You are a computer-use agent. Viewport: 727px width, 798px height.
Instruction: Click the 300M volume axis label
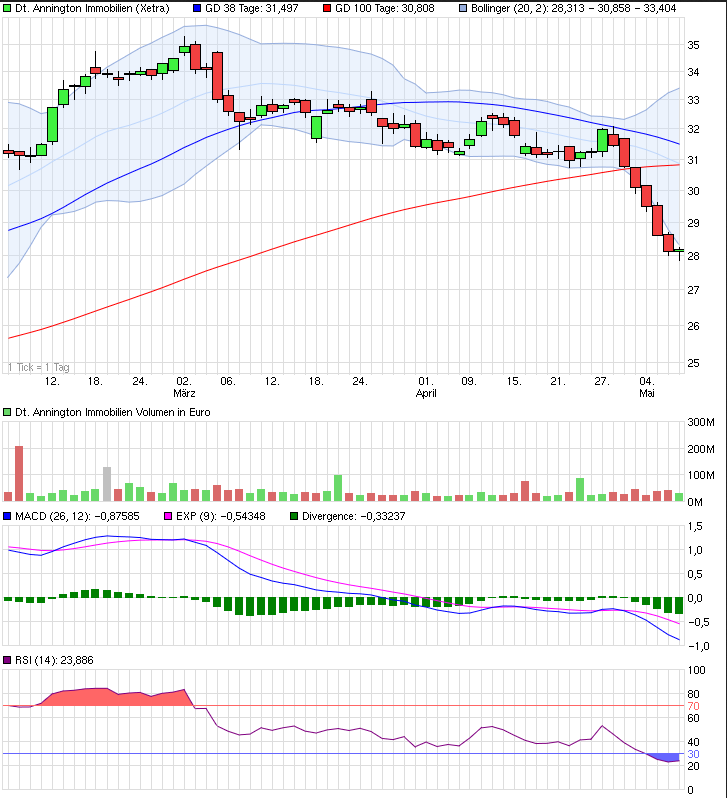[x=701, y=422]
